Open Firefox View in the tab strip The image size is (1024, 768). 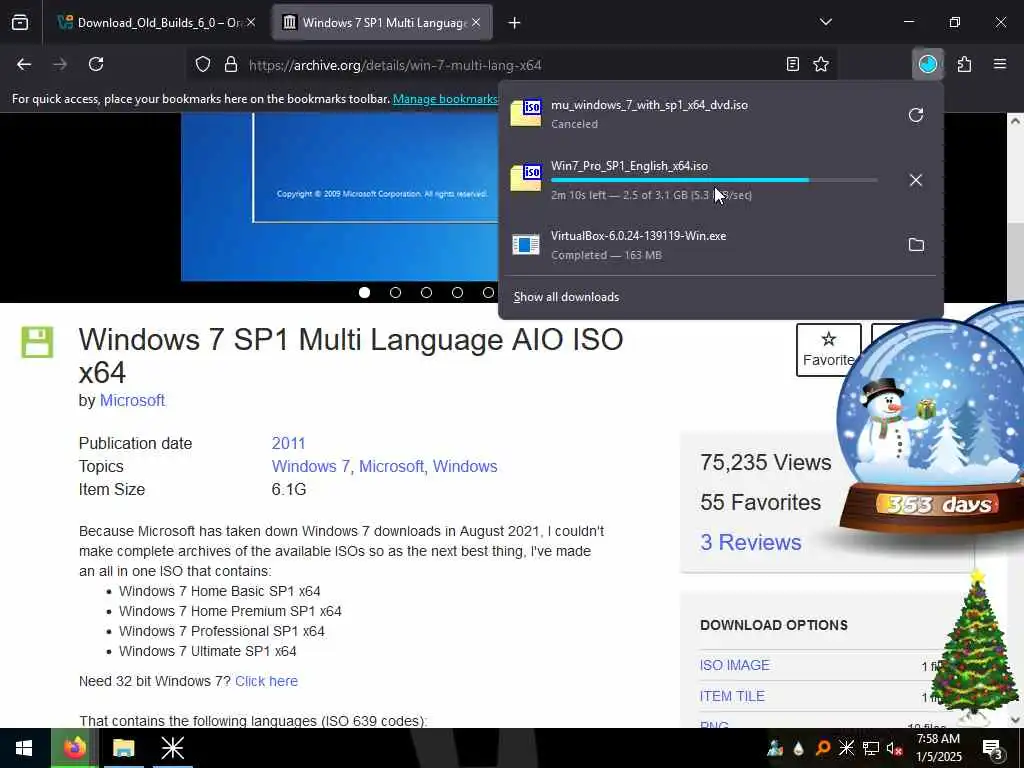[20, 23]
